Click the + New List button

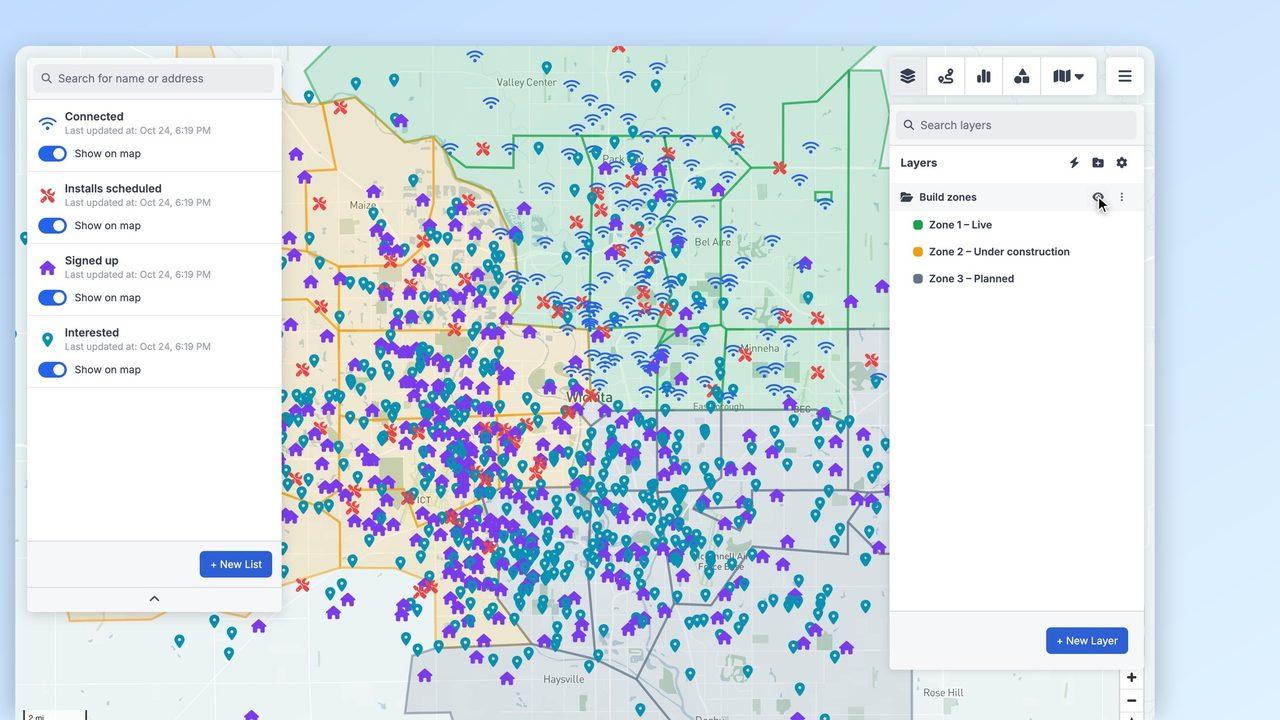[x=236, y=564]
